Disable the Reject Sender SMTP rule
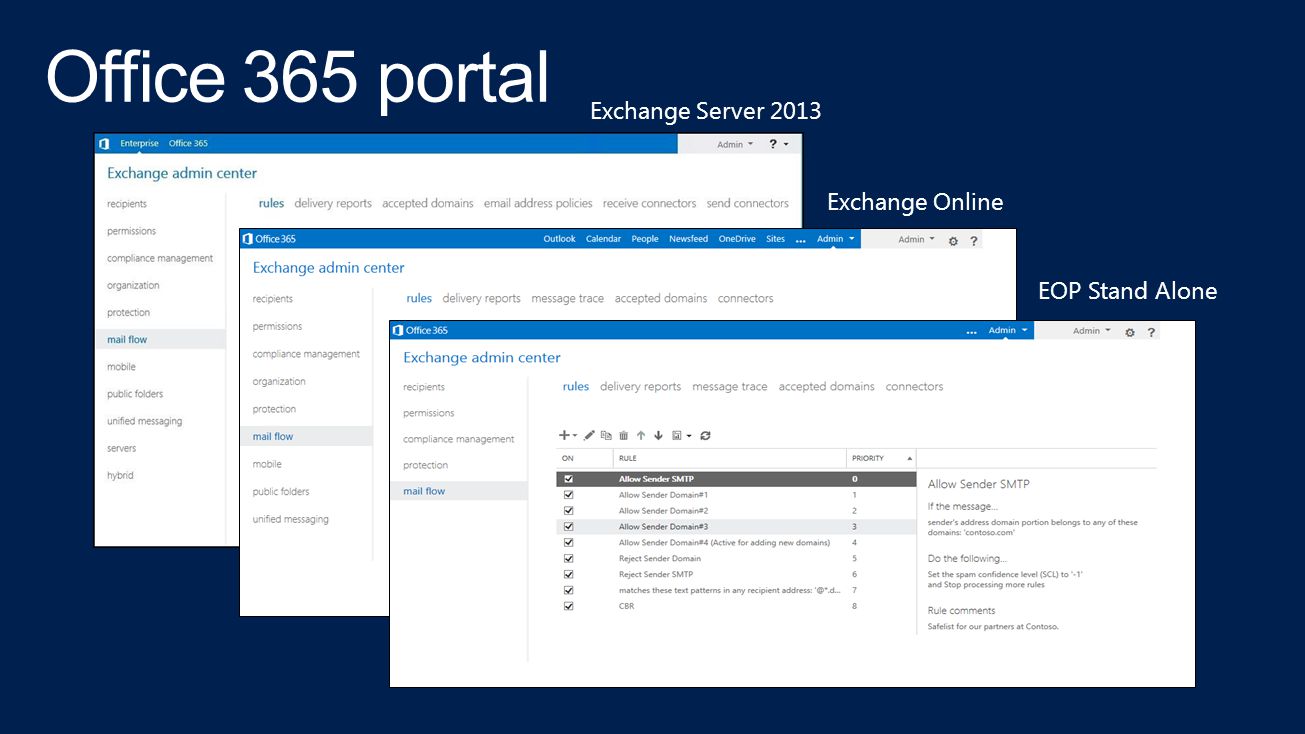 (x=569, y=575)
